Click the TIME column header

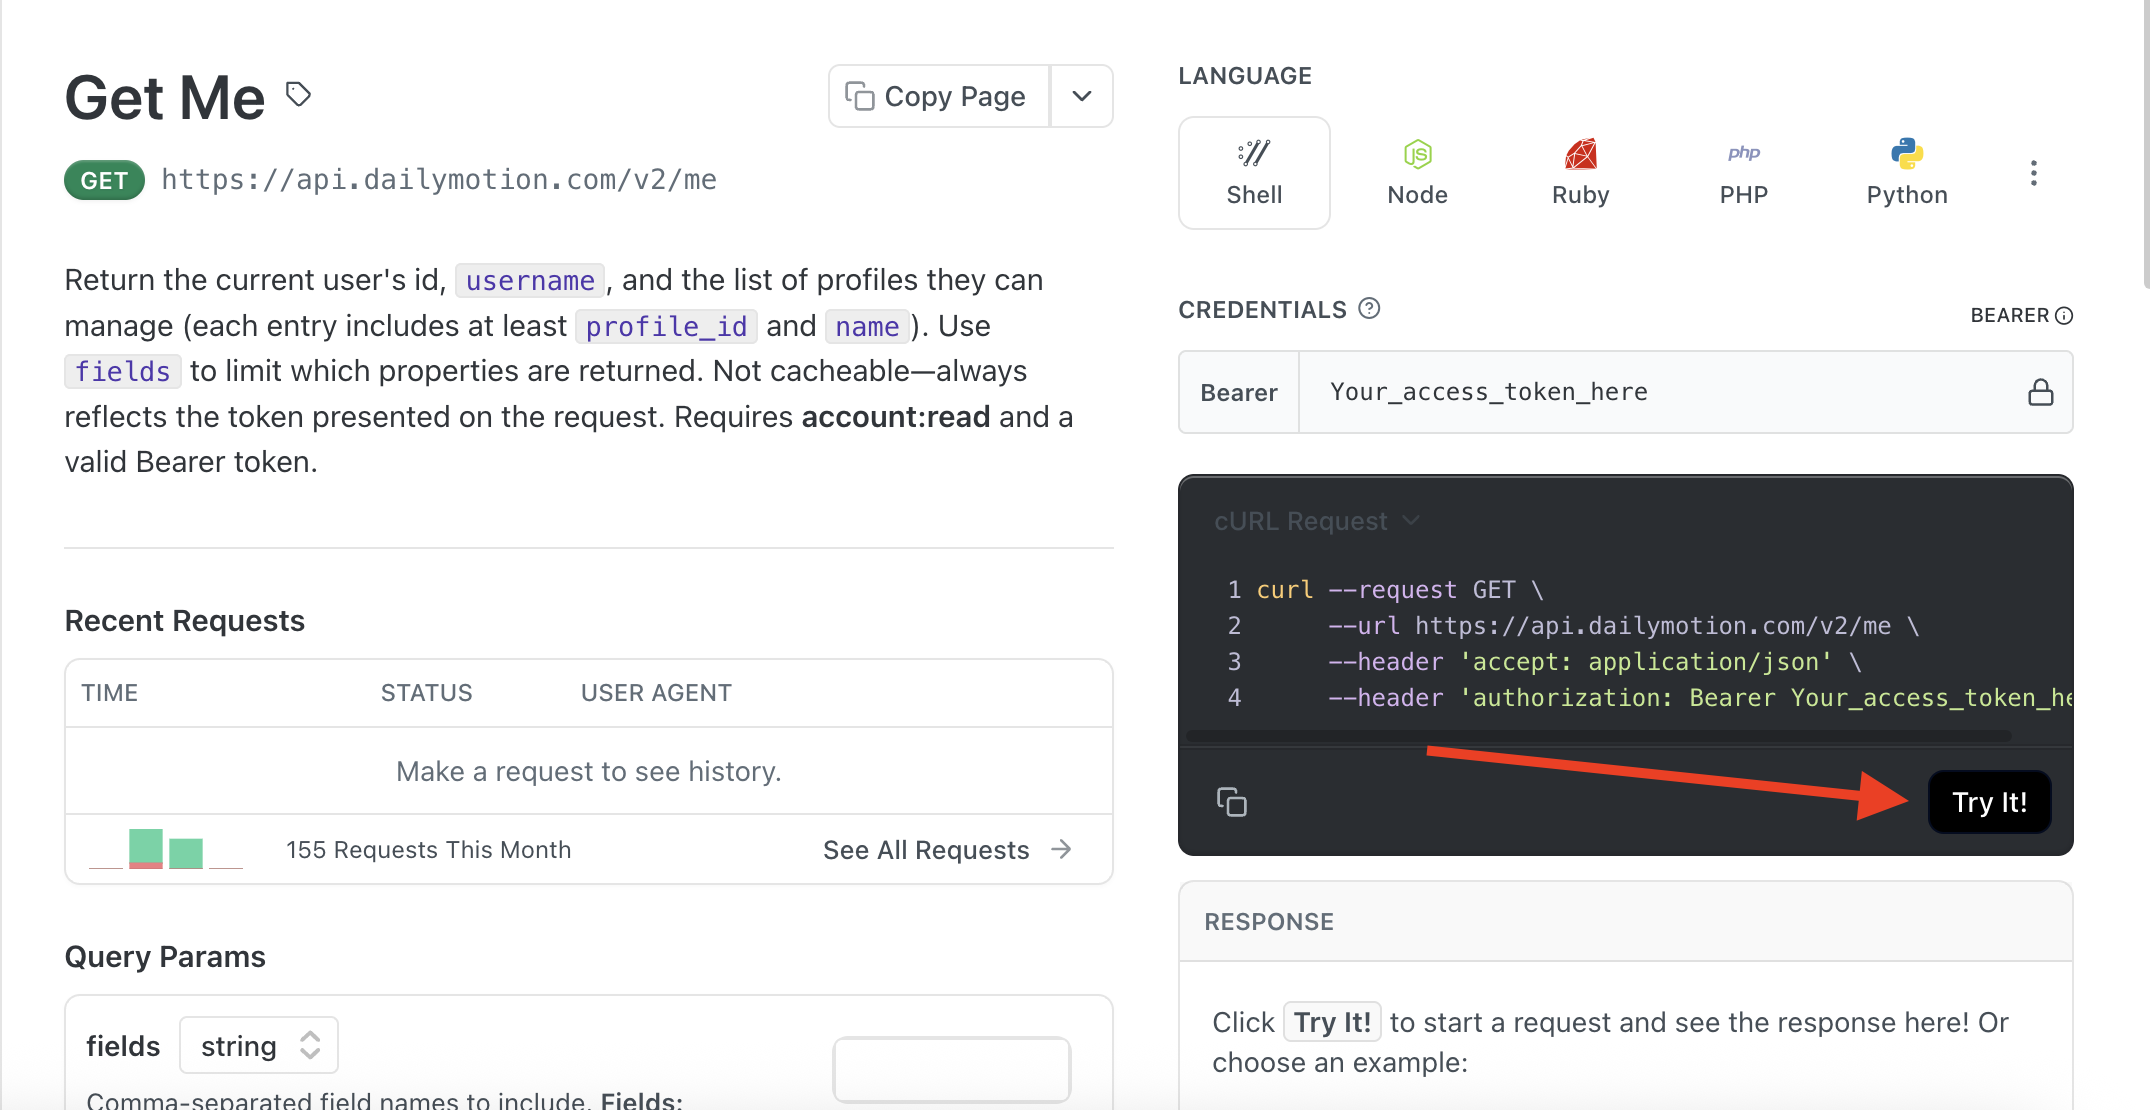[x=110, y=693]
